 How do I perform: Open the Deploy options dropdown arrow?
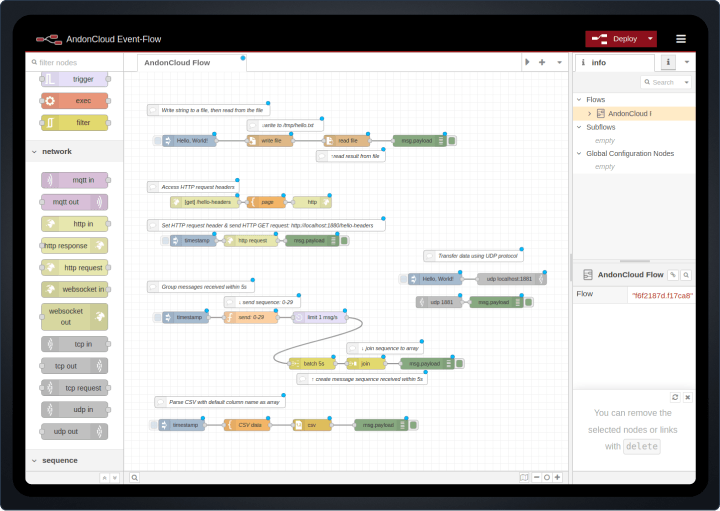(x=651, y=39)
